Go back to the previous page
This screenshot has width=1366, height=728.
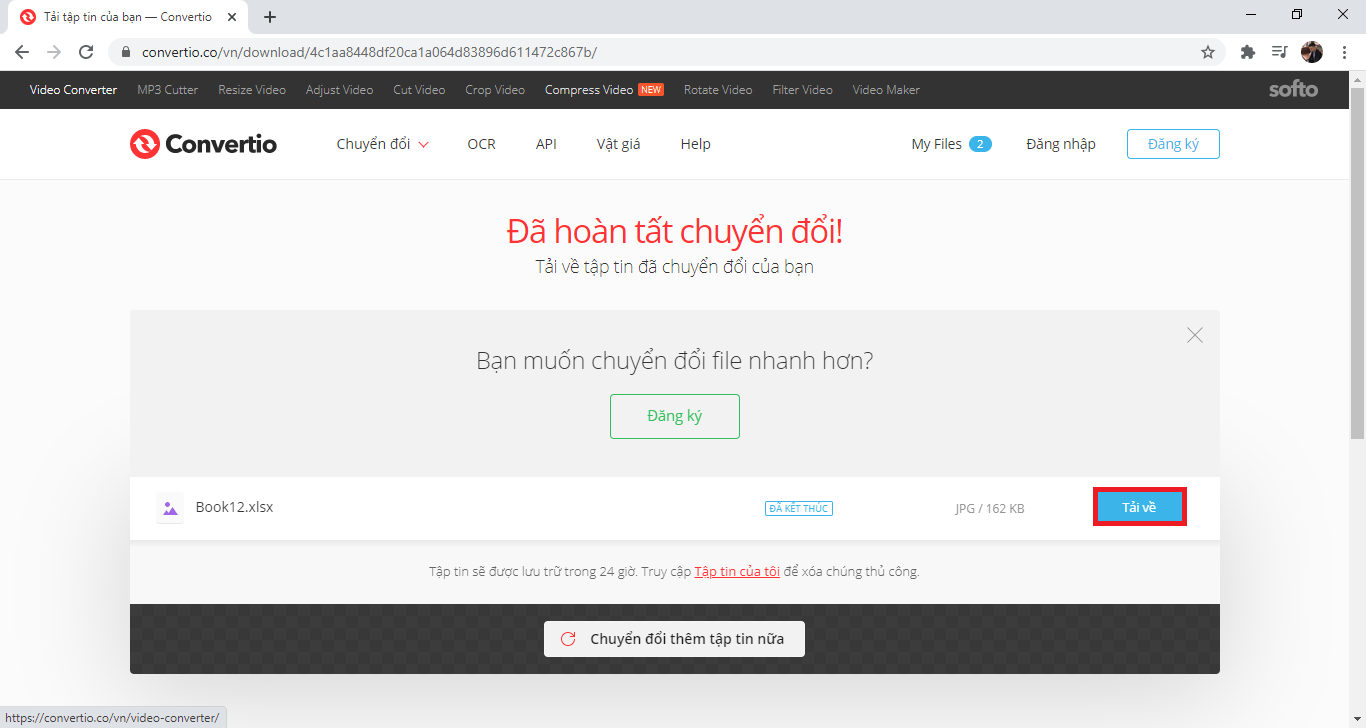[x=22, y=52]
